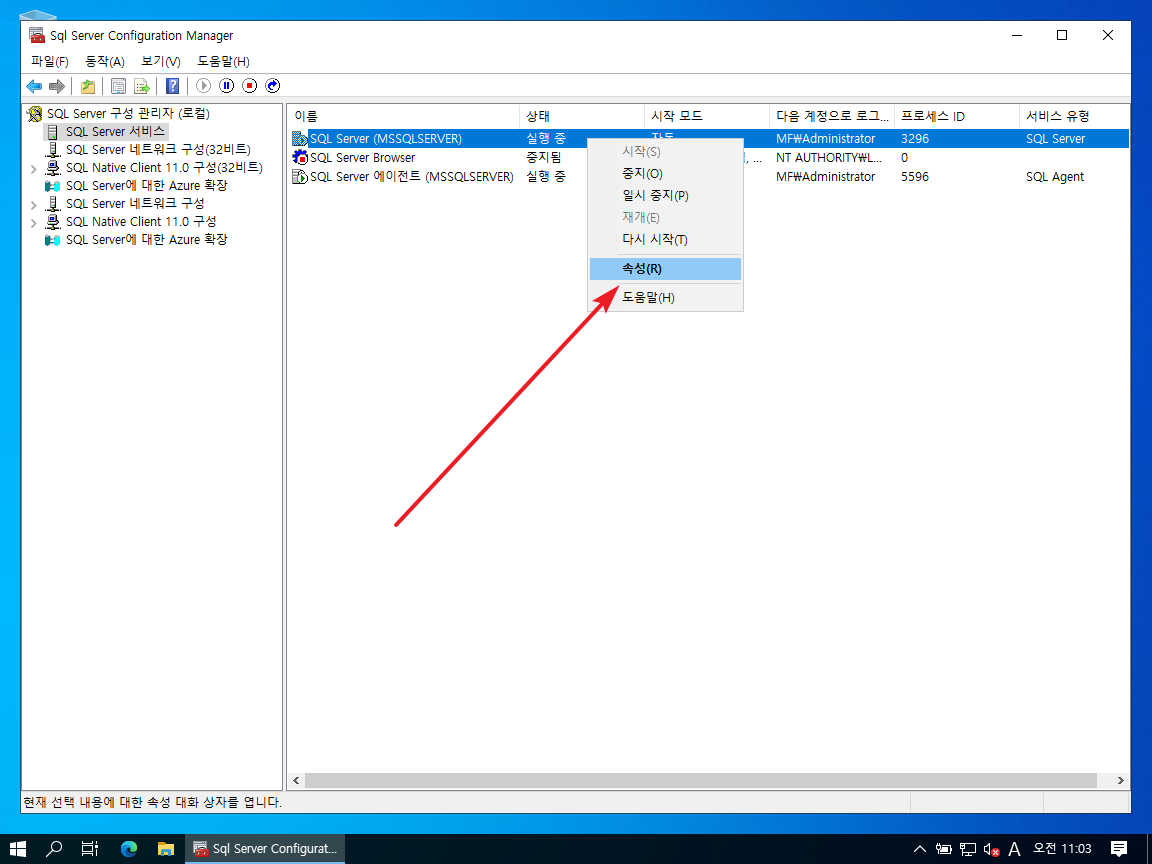Open Microsoft Edge from the taskbar
Screen dimensions: 1152x864
click(x=129, y=848)
